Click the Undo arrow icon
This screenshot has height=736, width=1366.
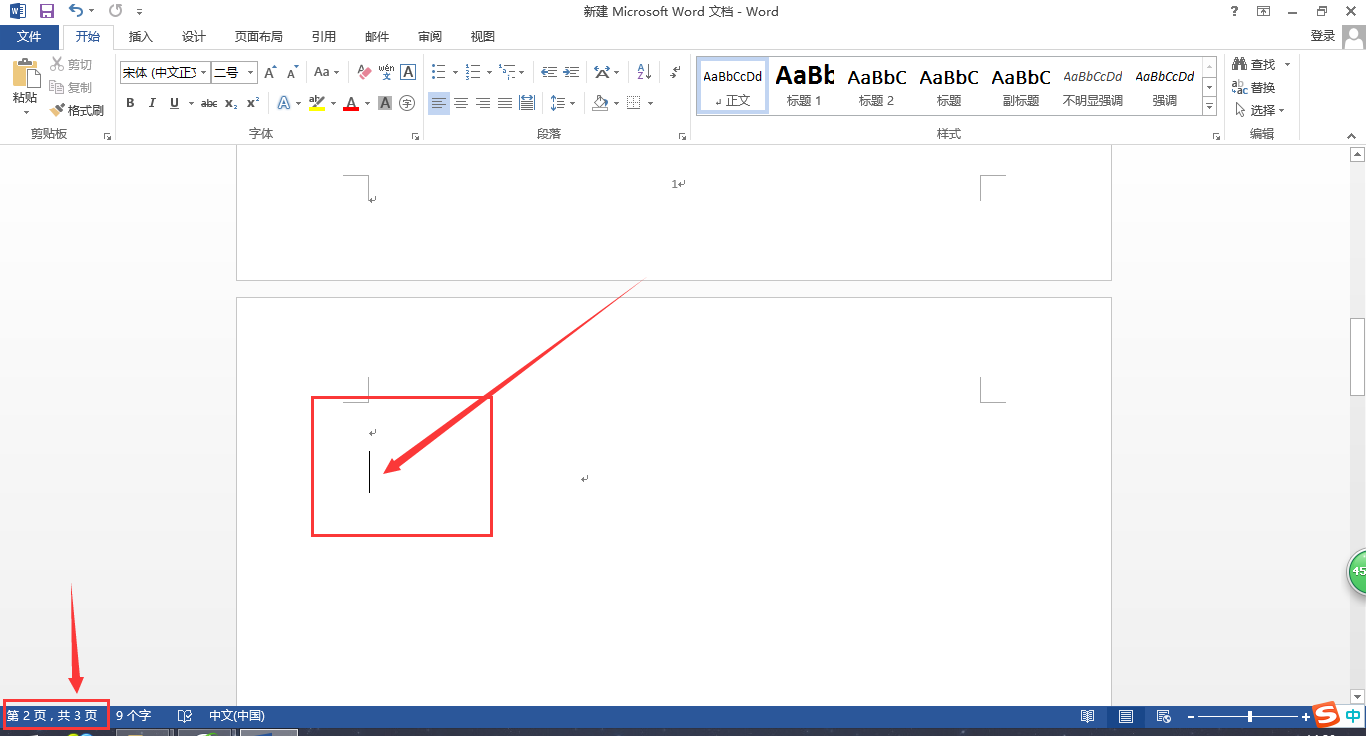click(76, 11)
